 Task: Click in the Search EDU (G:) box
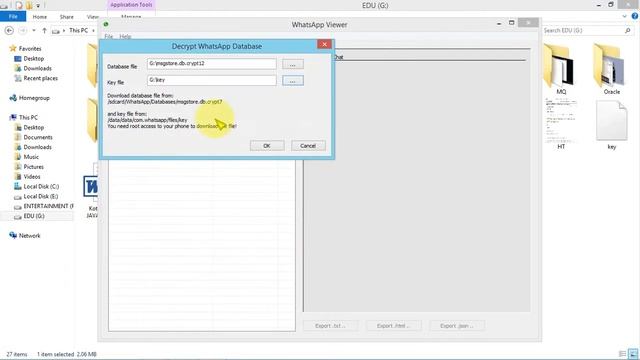tap(583, 31)
